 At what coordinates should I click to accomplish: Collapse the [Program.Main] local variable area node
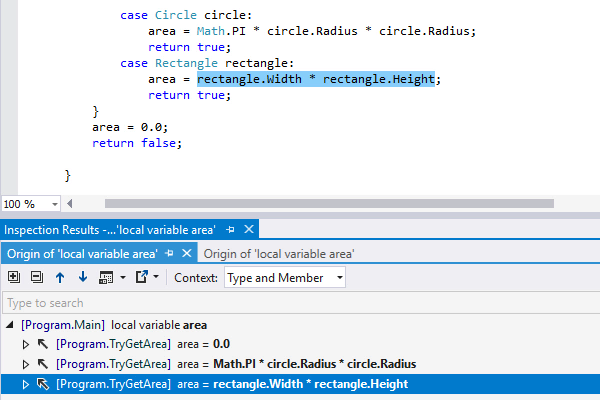[10, 325]
